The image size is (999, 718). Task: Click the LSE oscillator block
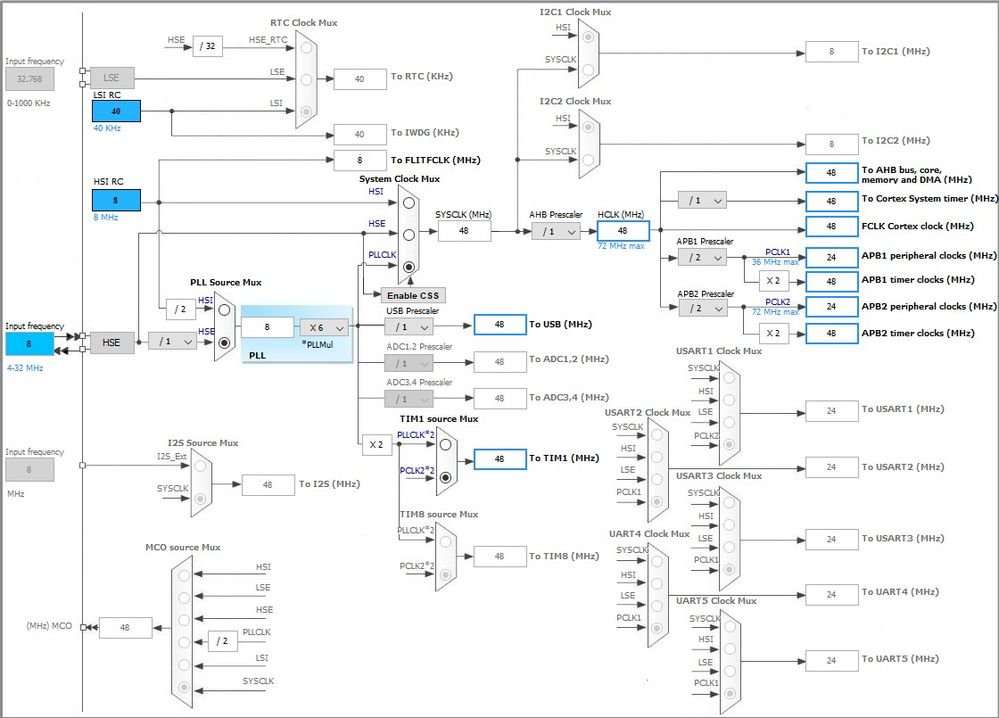[x=111, y=78]
